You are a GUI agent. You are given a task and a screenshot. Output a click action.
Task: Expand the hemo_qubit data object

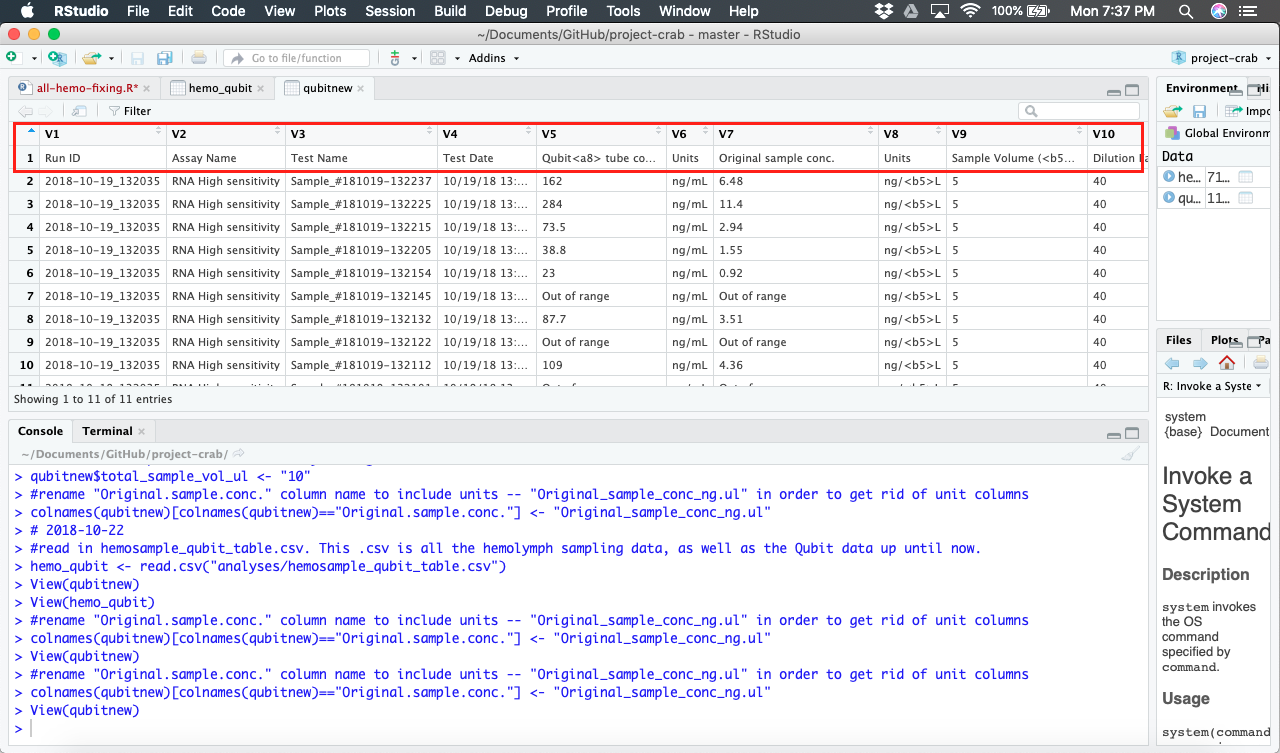click(1168, 176)
